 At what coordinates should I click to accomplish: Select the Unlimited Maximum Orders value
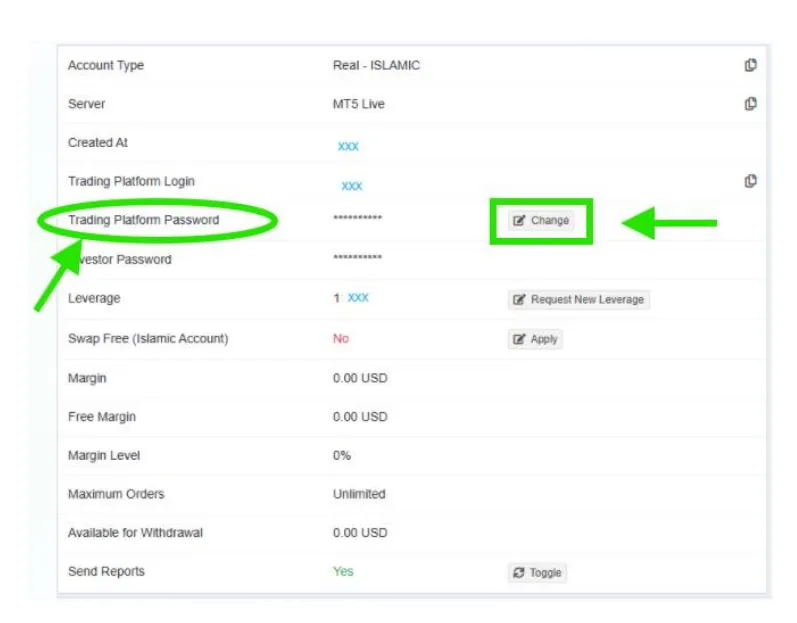coord(359,494)
